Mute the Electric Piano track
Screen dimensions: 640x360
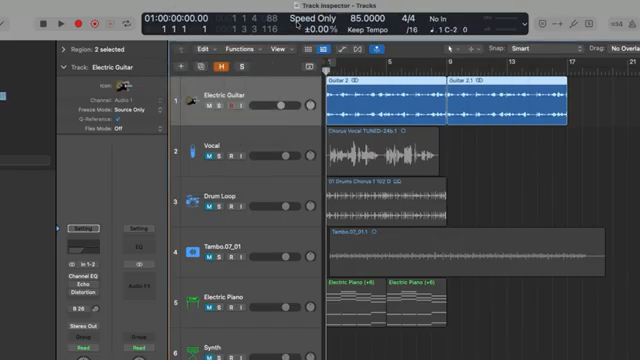click(209, 307)
